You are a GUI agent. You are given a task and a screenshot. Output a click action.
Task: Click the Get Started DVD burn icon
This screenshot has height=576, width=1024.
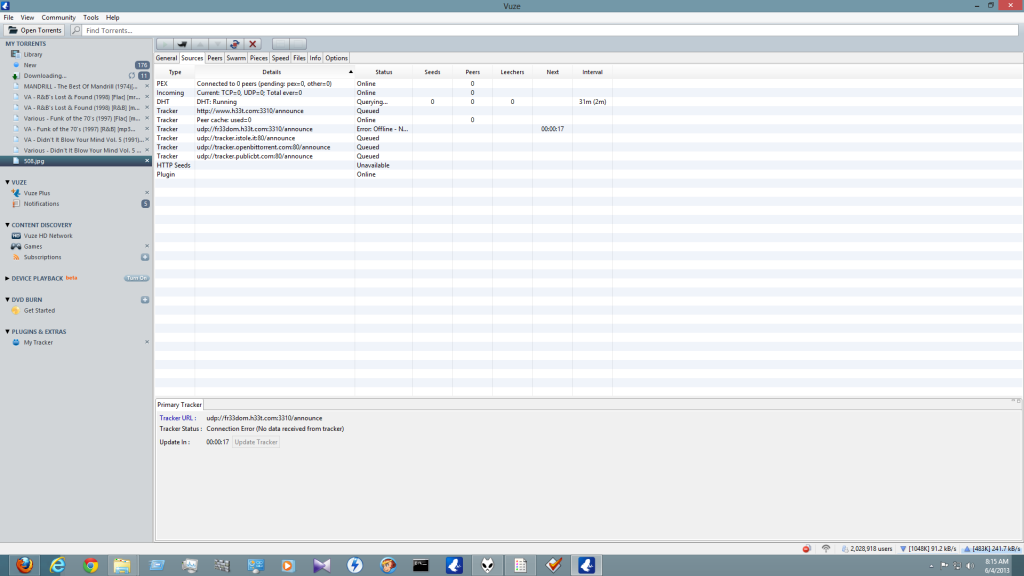pos(16,311)
